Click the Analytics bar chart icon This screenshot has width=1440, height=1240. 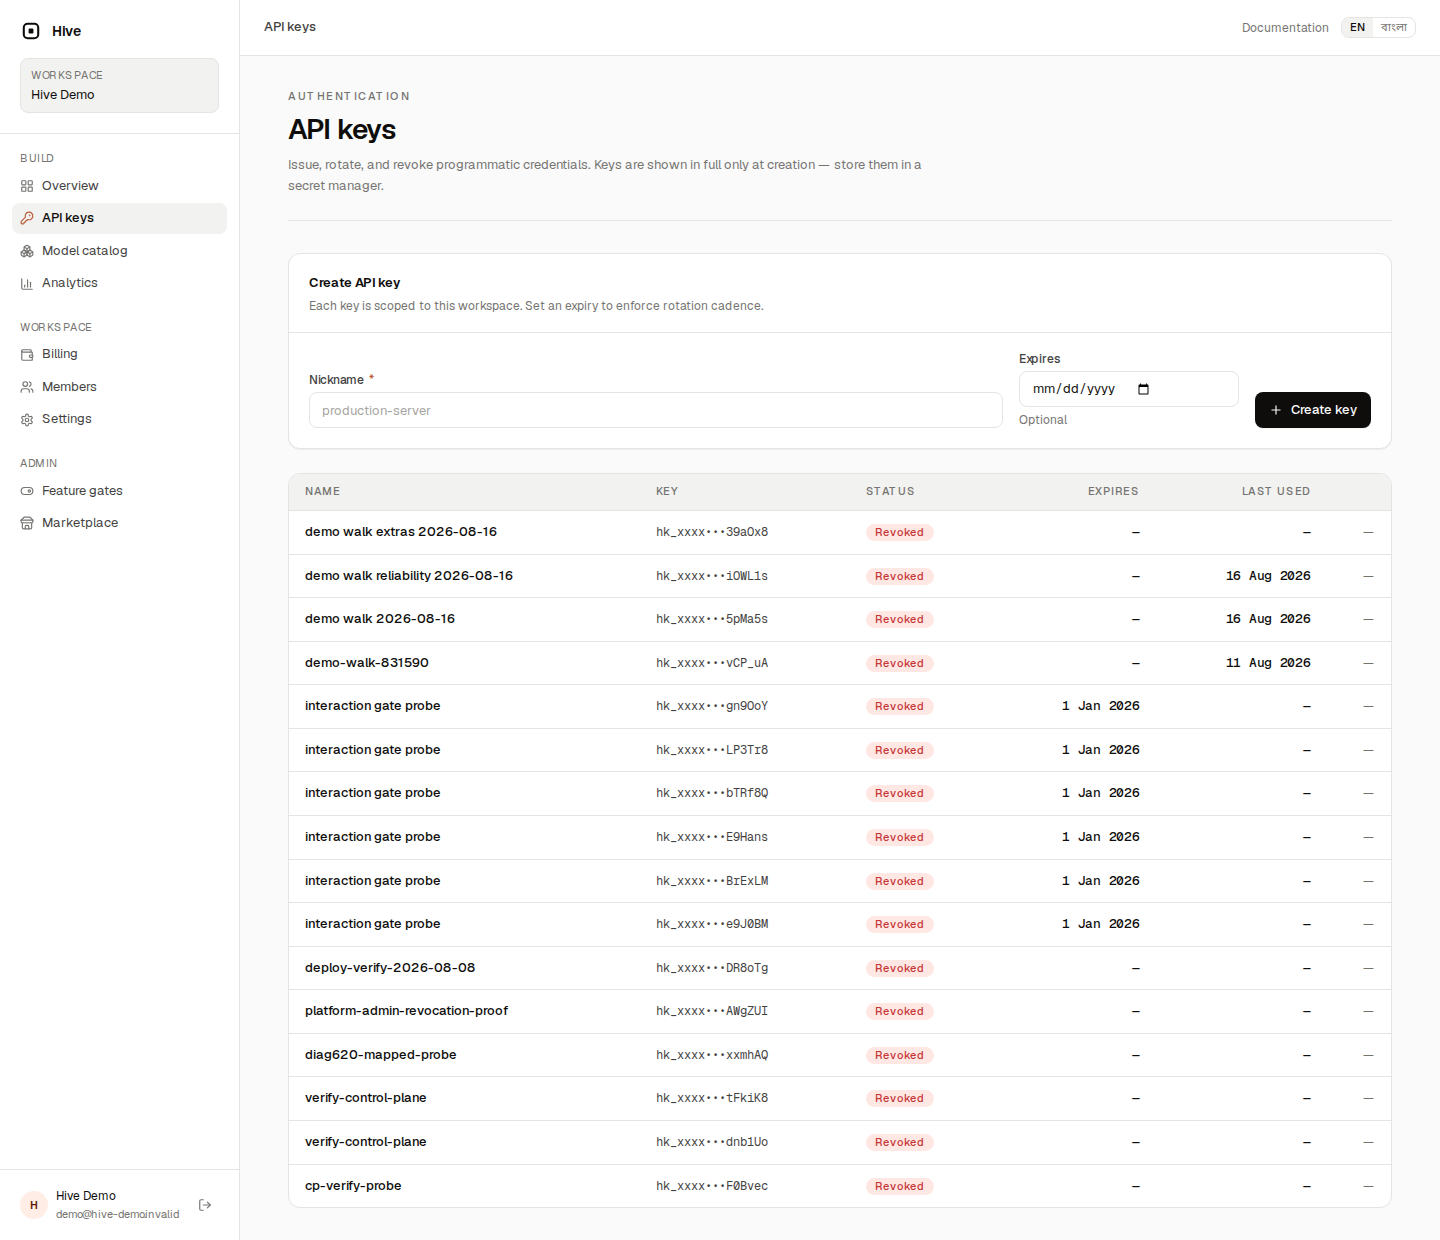[x=27, y=283]
